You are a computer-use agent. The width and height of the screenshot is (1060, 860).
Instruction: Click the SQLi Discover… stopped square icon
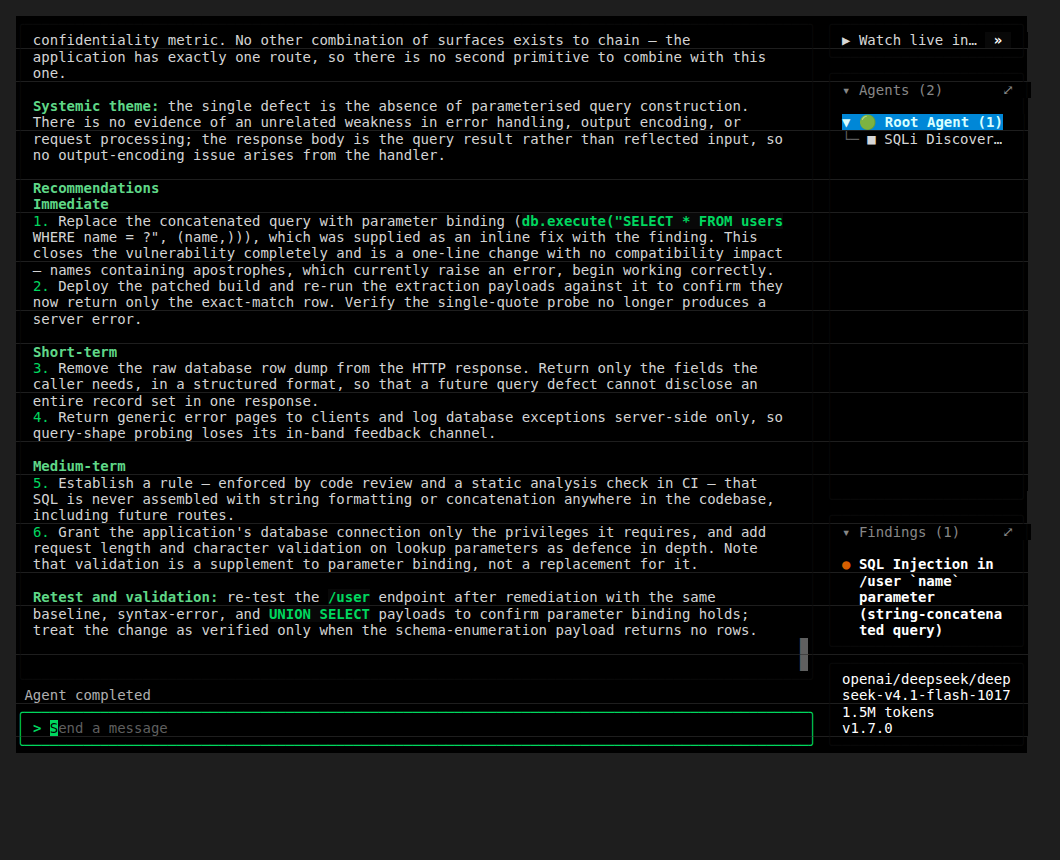point(871,140)
